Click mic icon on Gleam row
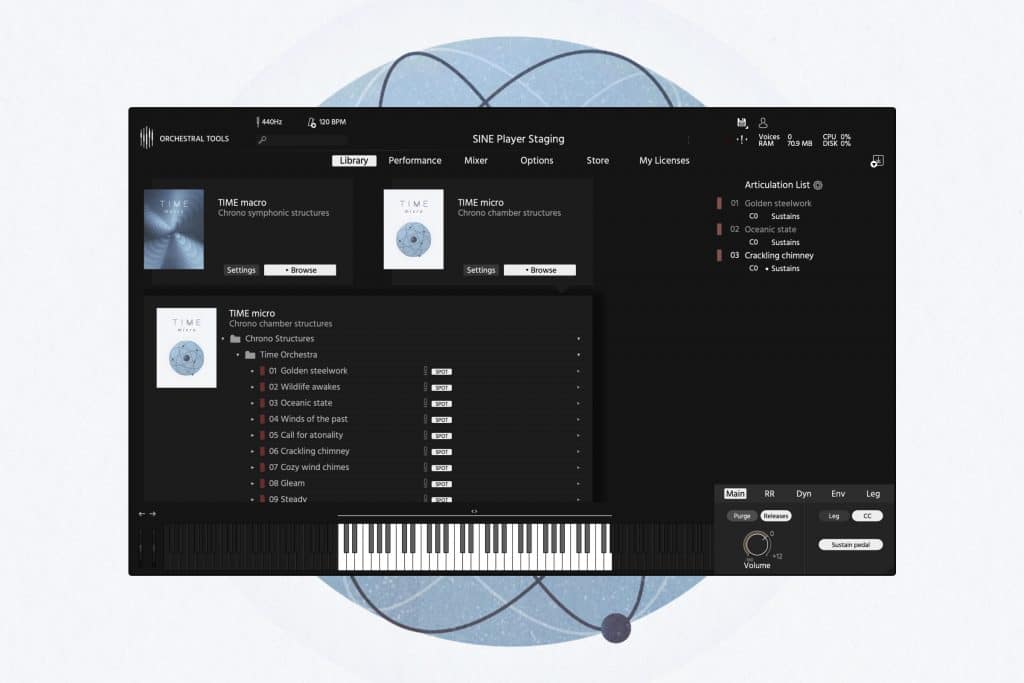The image size is (1024, 683). [x=425, y=483]
